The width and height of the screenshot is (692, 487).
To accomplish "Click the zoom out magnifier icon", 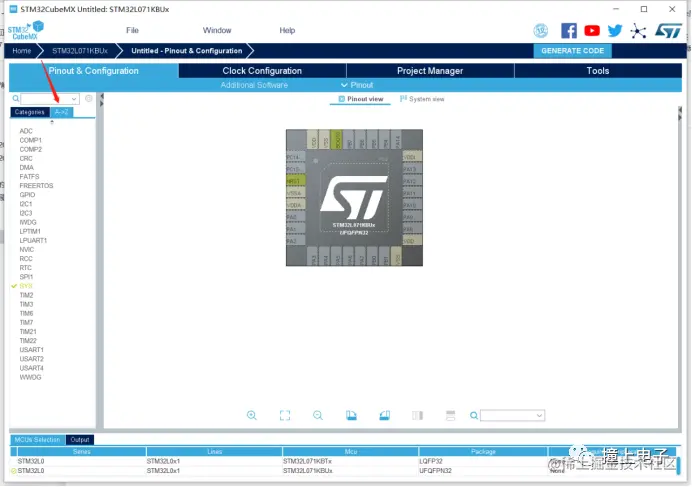I will tap(318, 415).
